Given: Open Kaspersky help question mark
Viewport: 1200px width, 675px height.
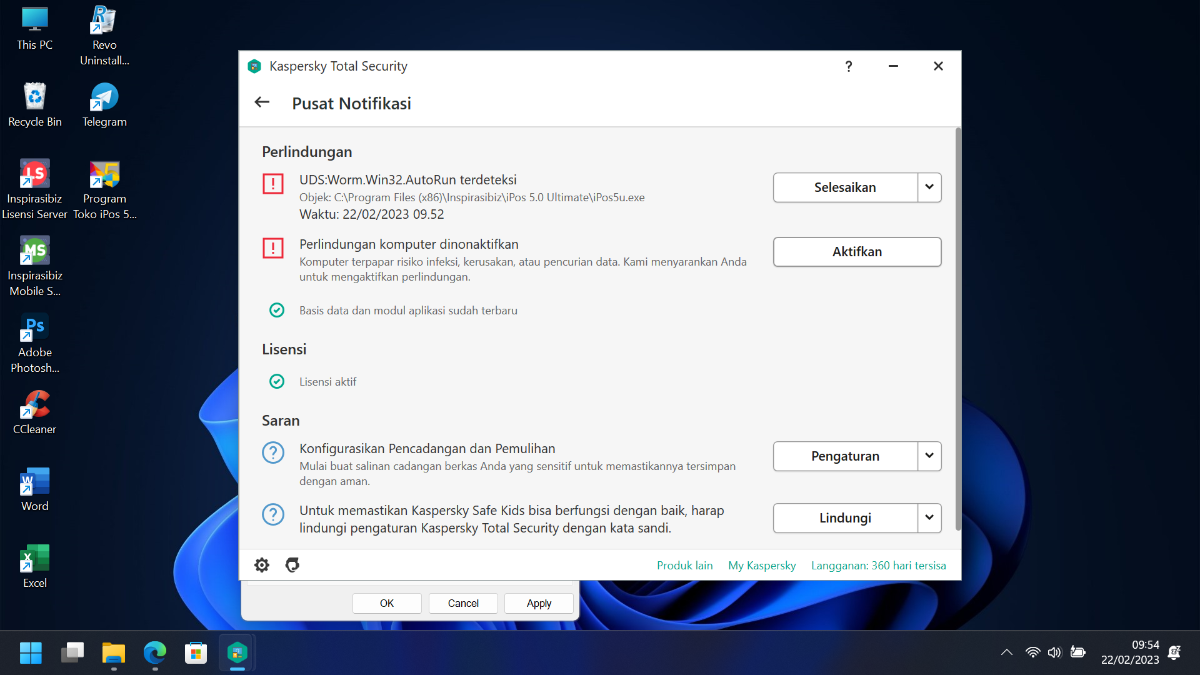Looking at the screenshot, I should pos(849,66).
